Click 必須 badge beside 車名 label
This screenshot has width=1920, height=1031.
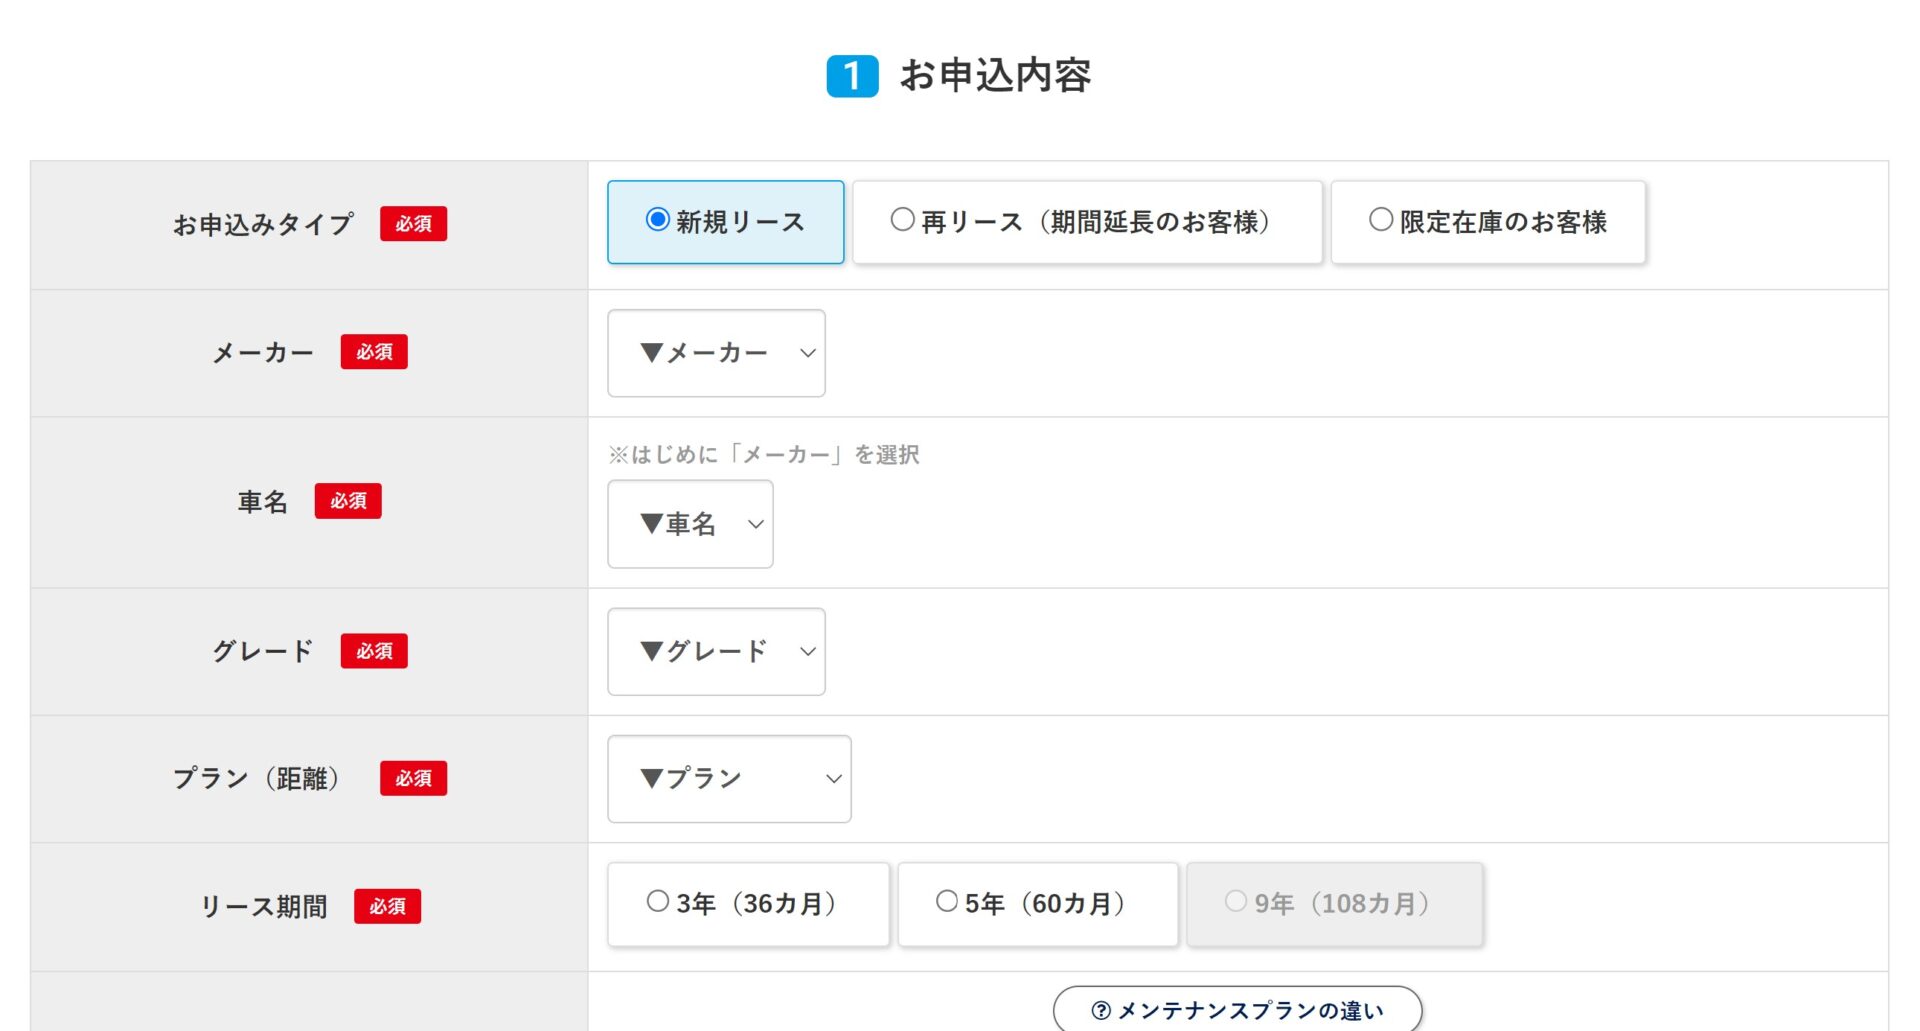[348, 501]
